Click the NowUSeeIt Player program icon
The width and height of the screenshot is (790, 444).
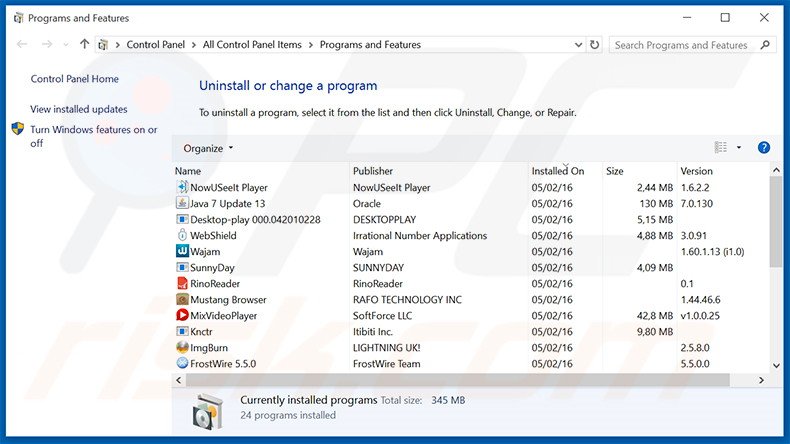tap(182, 187)
